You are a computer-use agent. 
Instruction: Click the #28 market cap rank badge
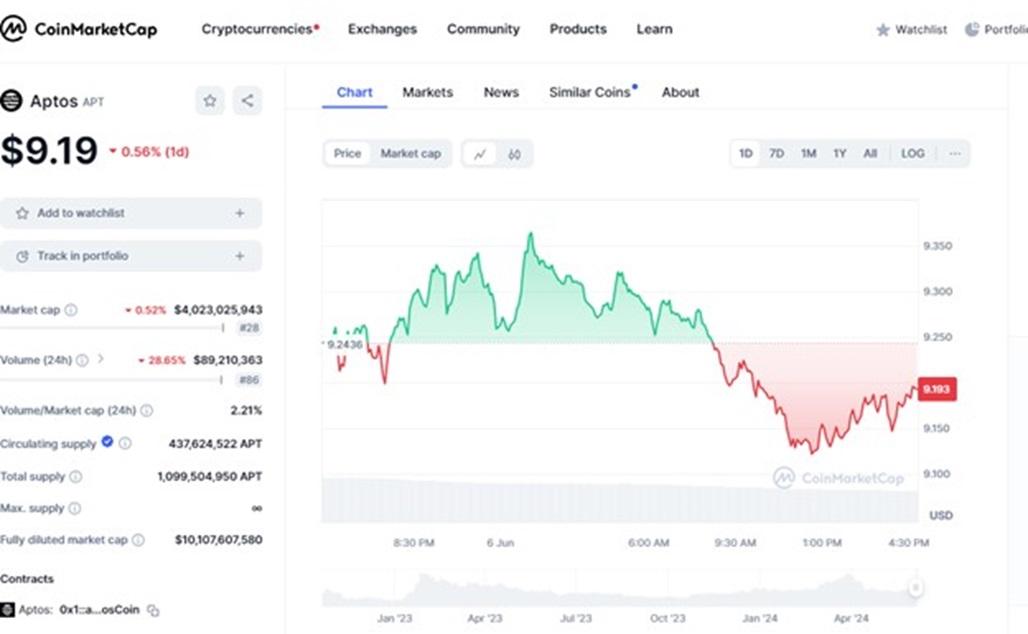(x=249, y=328)
